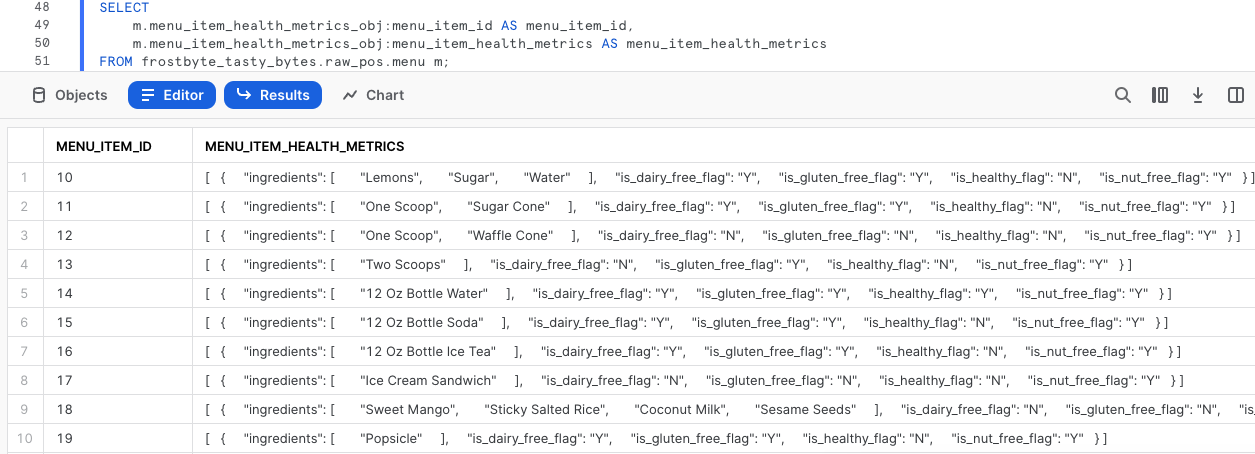
Task: Click the SELECT keyword in the editor
Action: coord(124,7)
